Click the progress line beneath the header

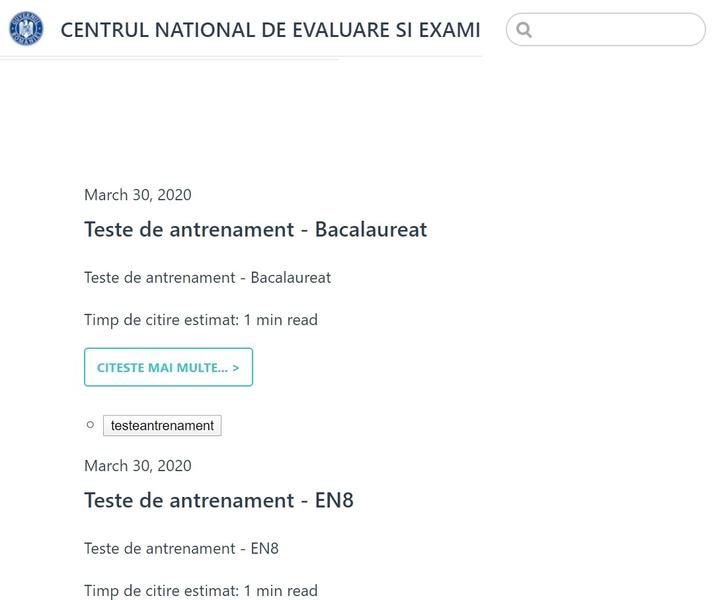[168, 59]
